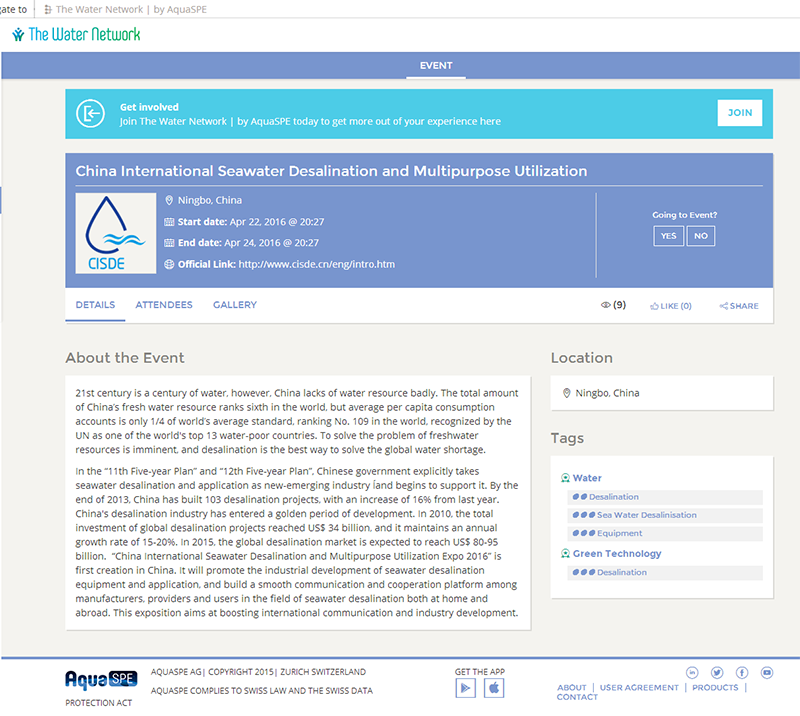Visit the YouTube channel via footer icon
This screenshot has width=800, height=716.
pos(767,673)
